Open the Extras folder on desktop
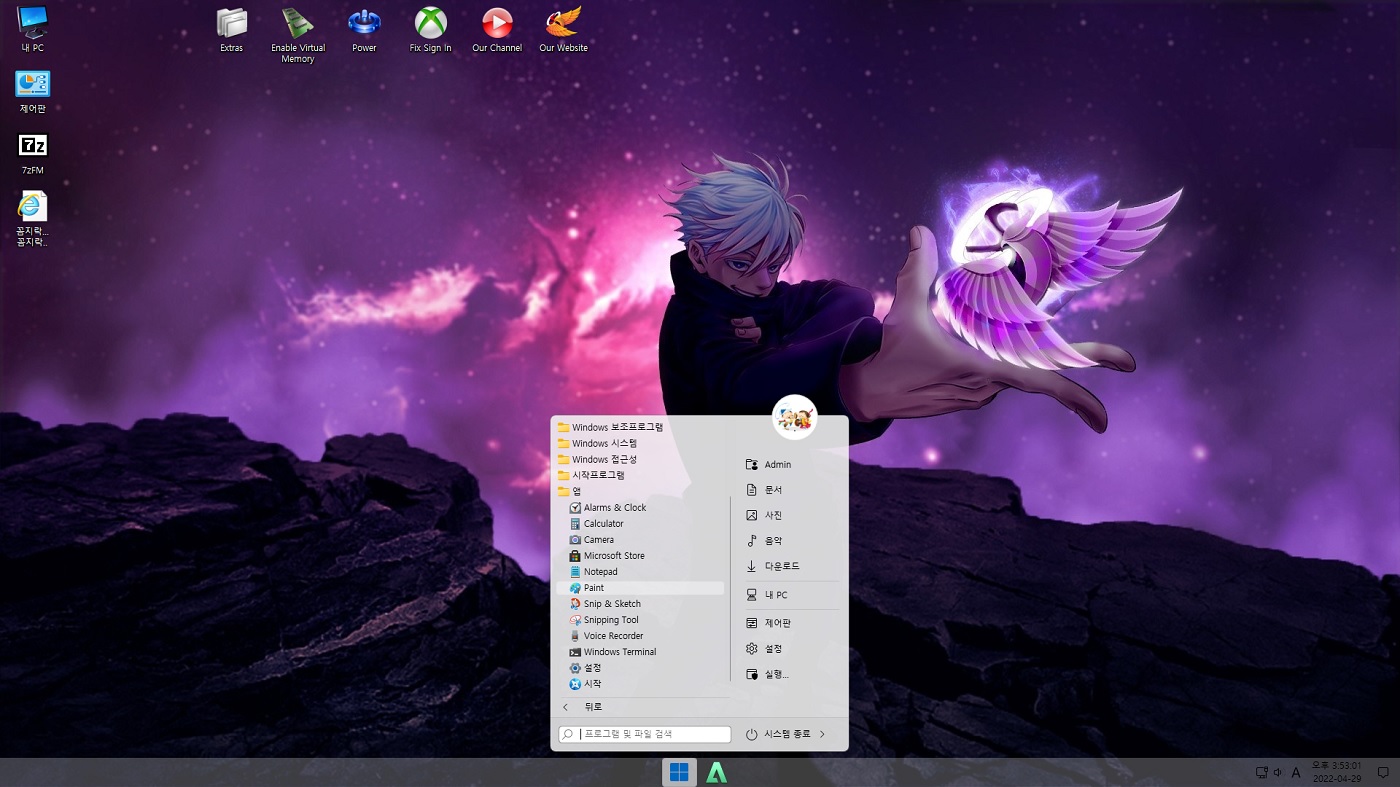Screen dimensions: 1400x787 pyautogui.click(x=232, y=30)
